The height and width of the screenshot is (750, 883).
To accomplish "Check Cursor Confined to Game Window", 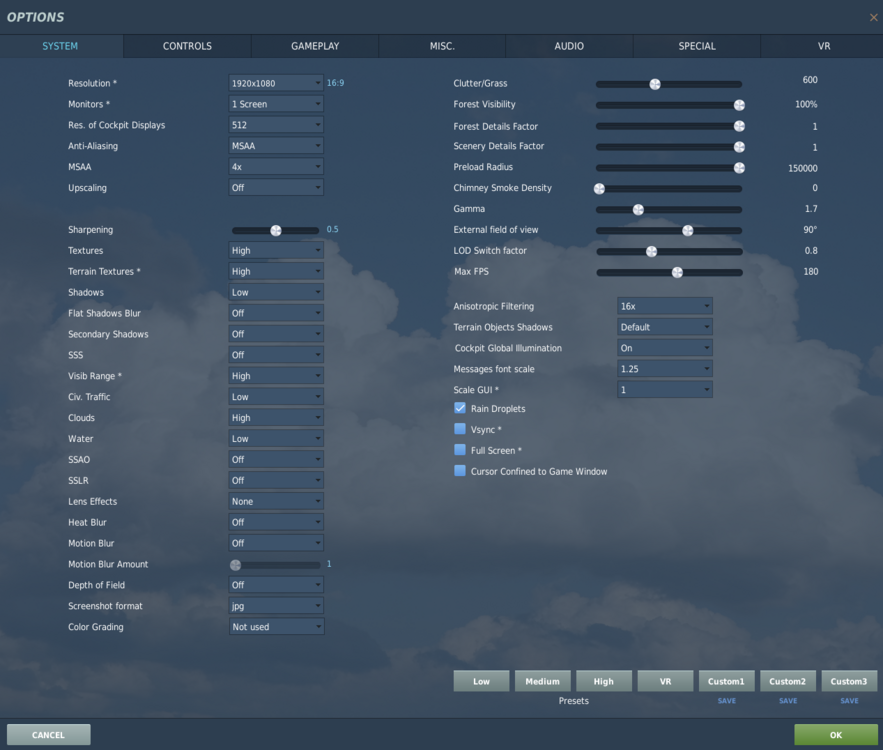I will pos(460,471).
